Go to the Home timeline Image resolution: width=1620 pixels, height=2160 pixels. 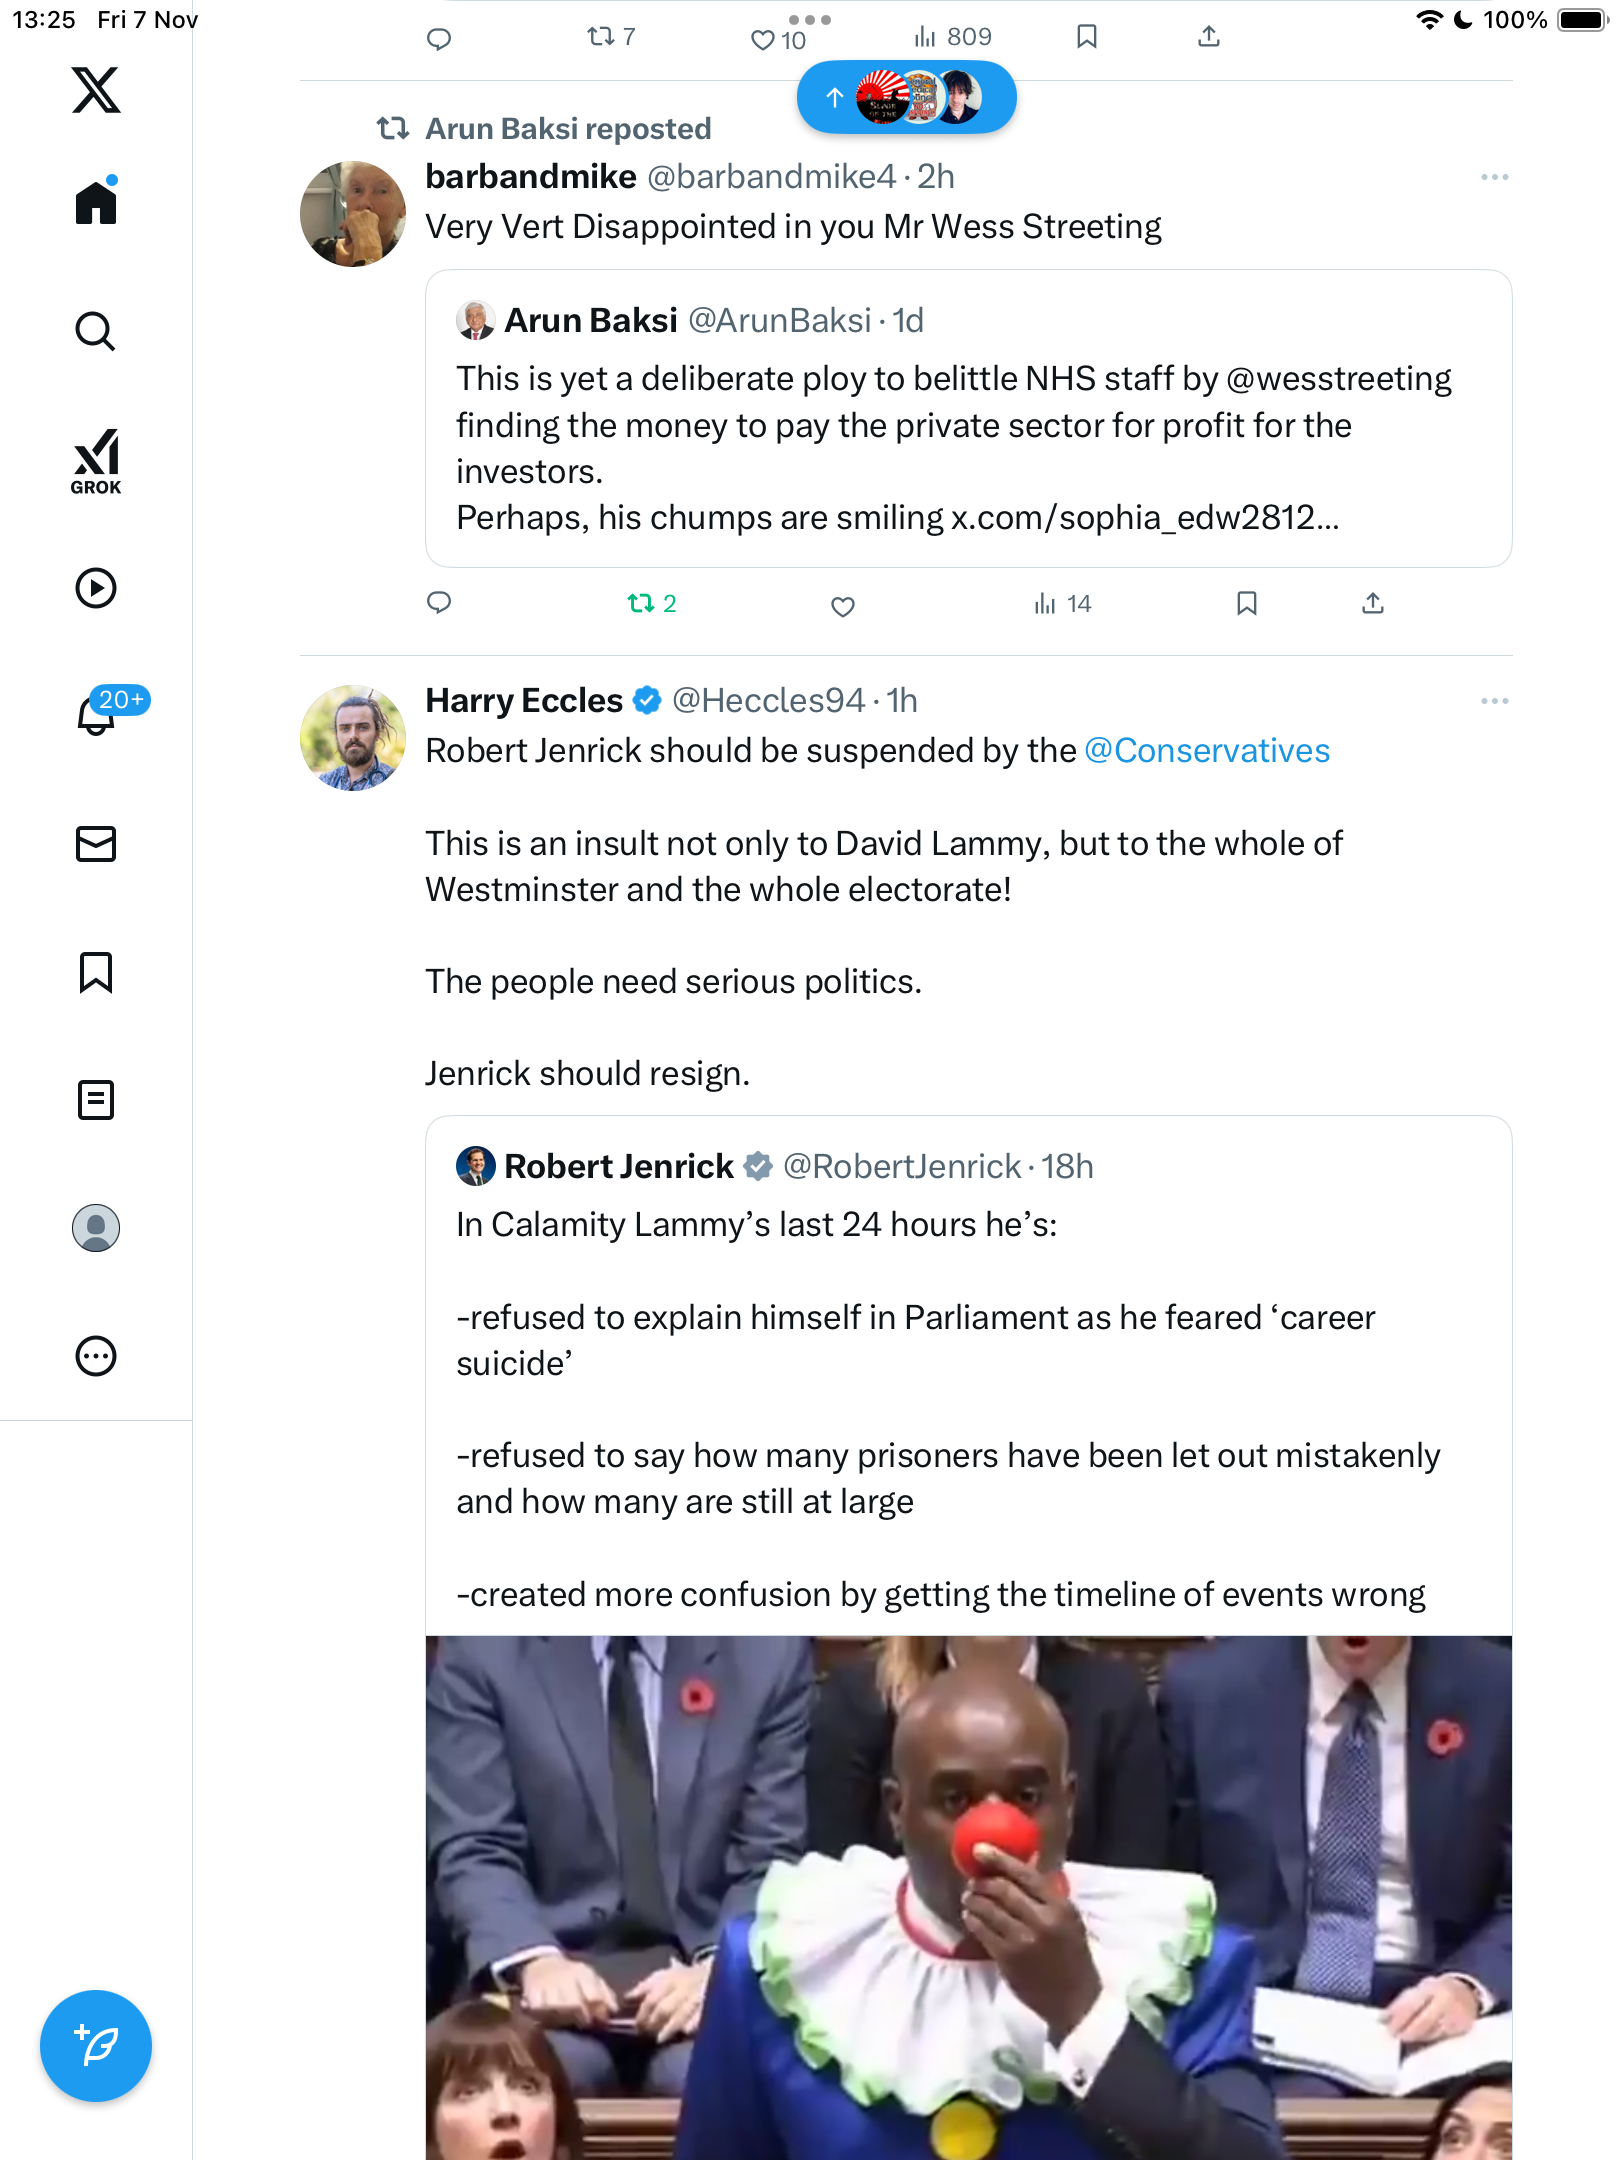point(96,203)
